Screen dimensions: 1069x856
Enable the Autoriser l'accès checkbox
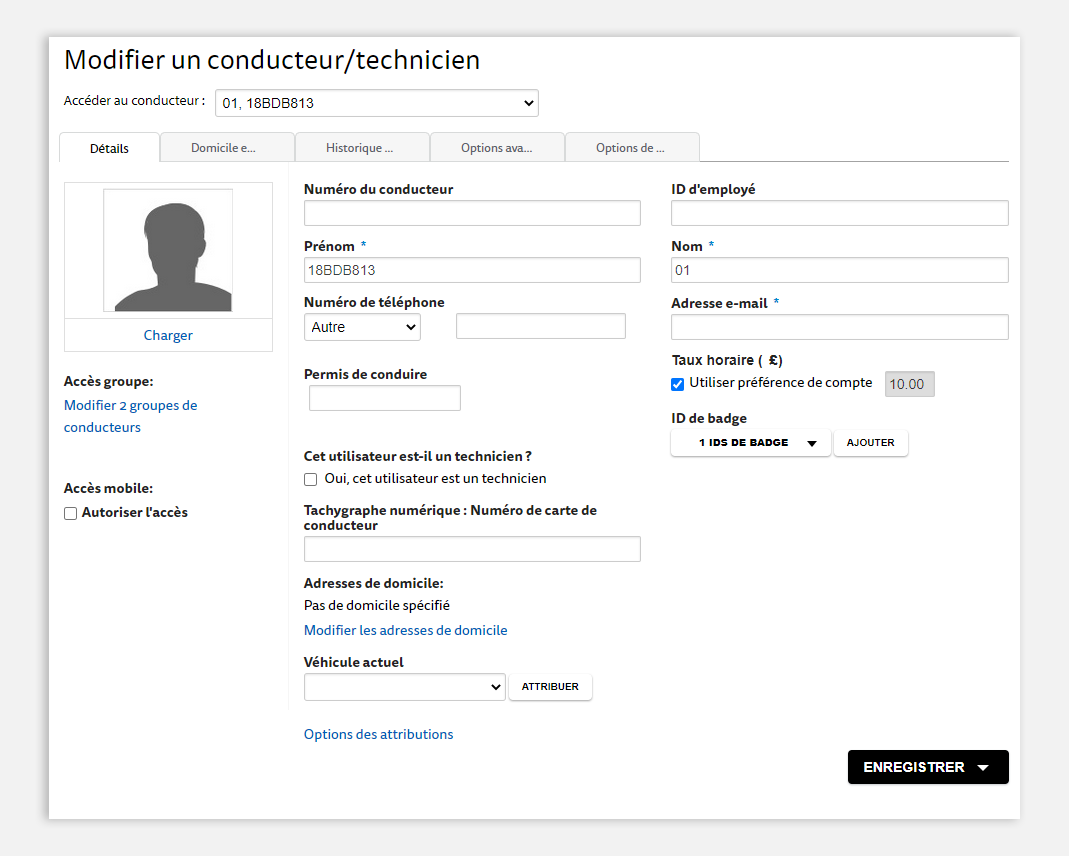tap(70, 513)
